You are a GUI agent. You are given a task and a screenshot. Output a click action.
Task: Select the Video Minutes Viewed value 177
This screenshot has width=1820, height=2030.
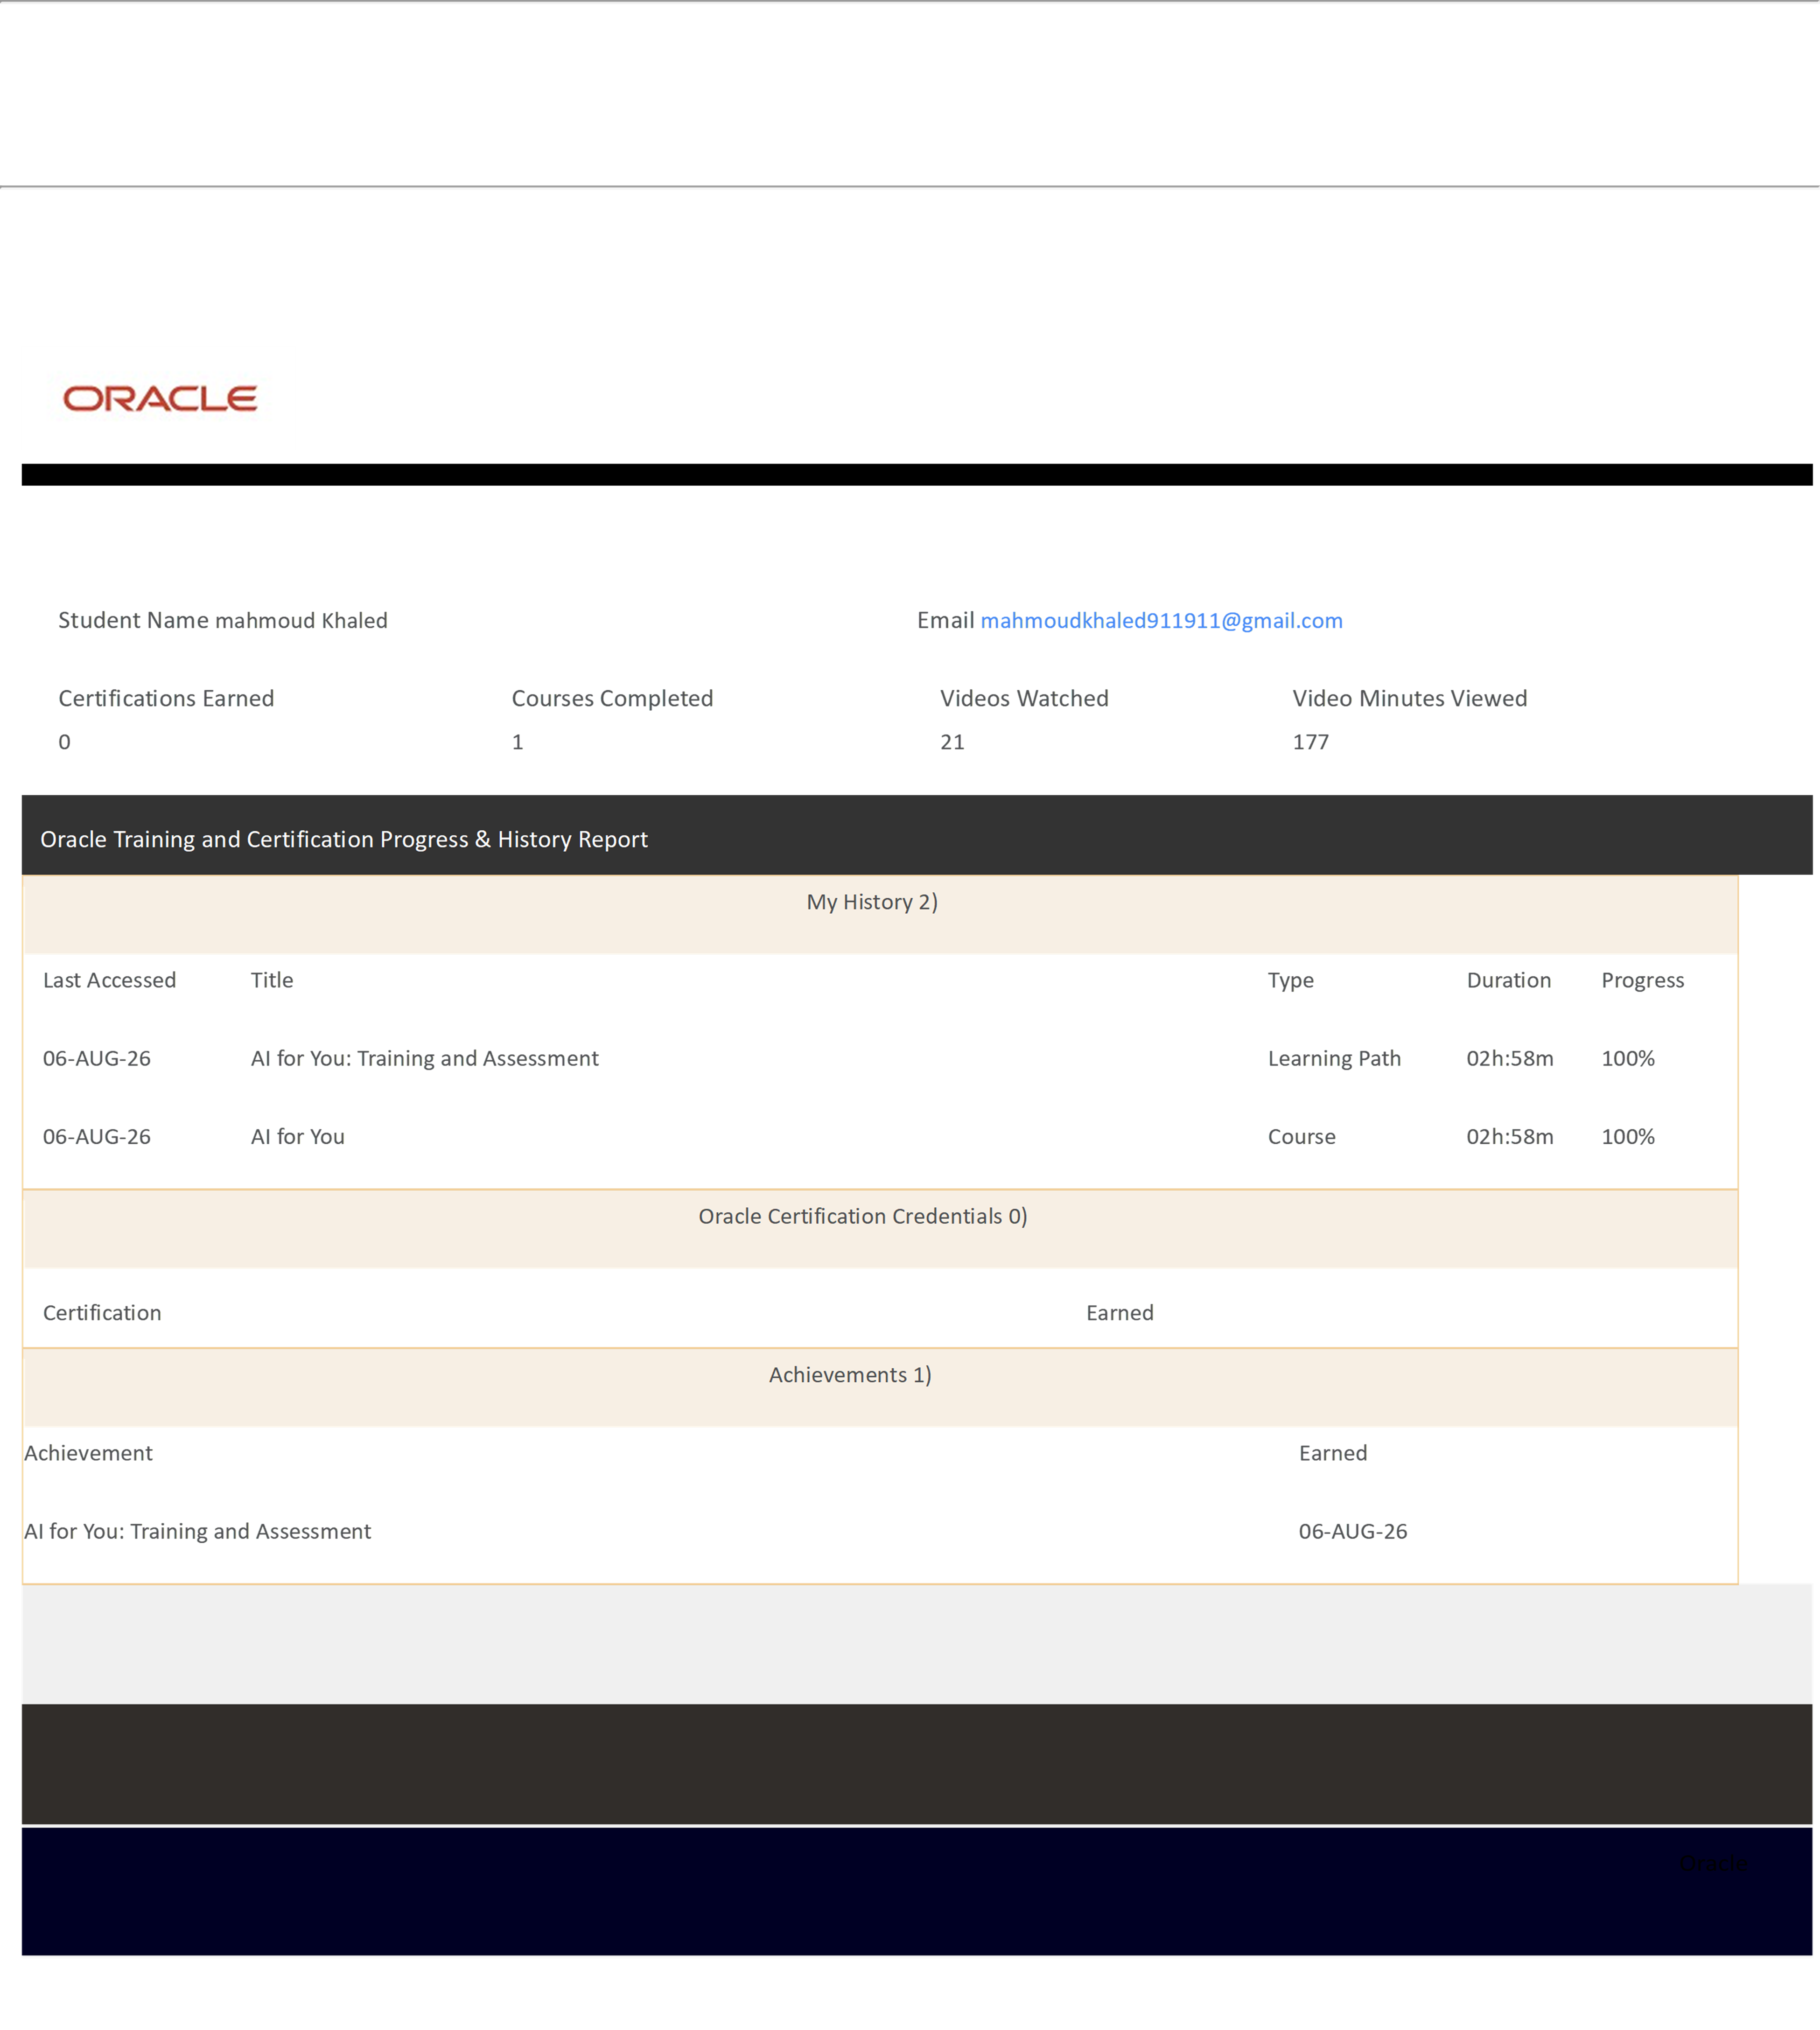tap(1310, 742)
